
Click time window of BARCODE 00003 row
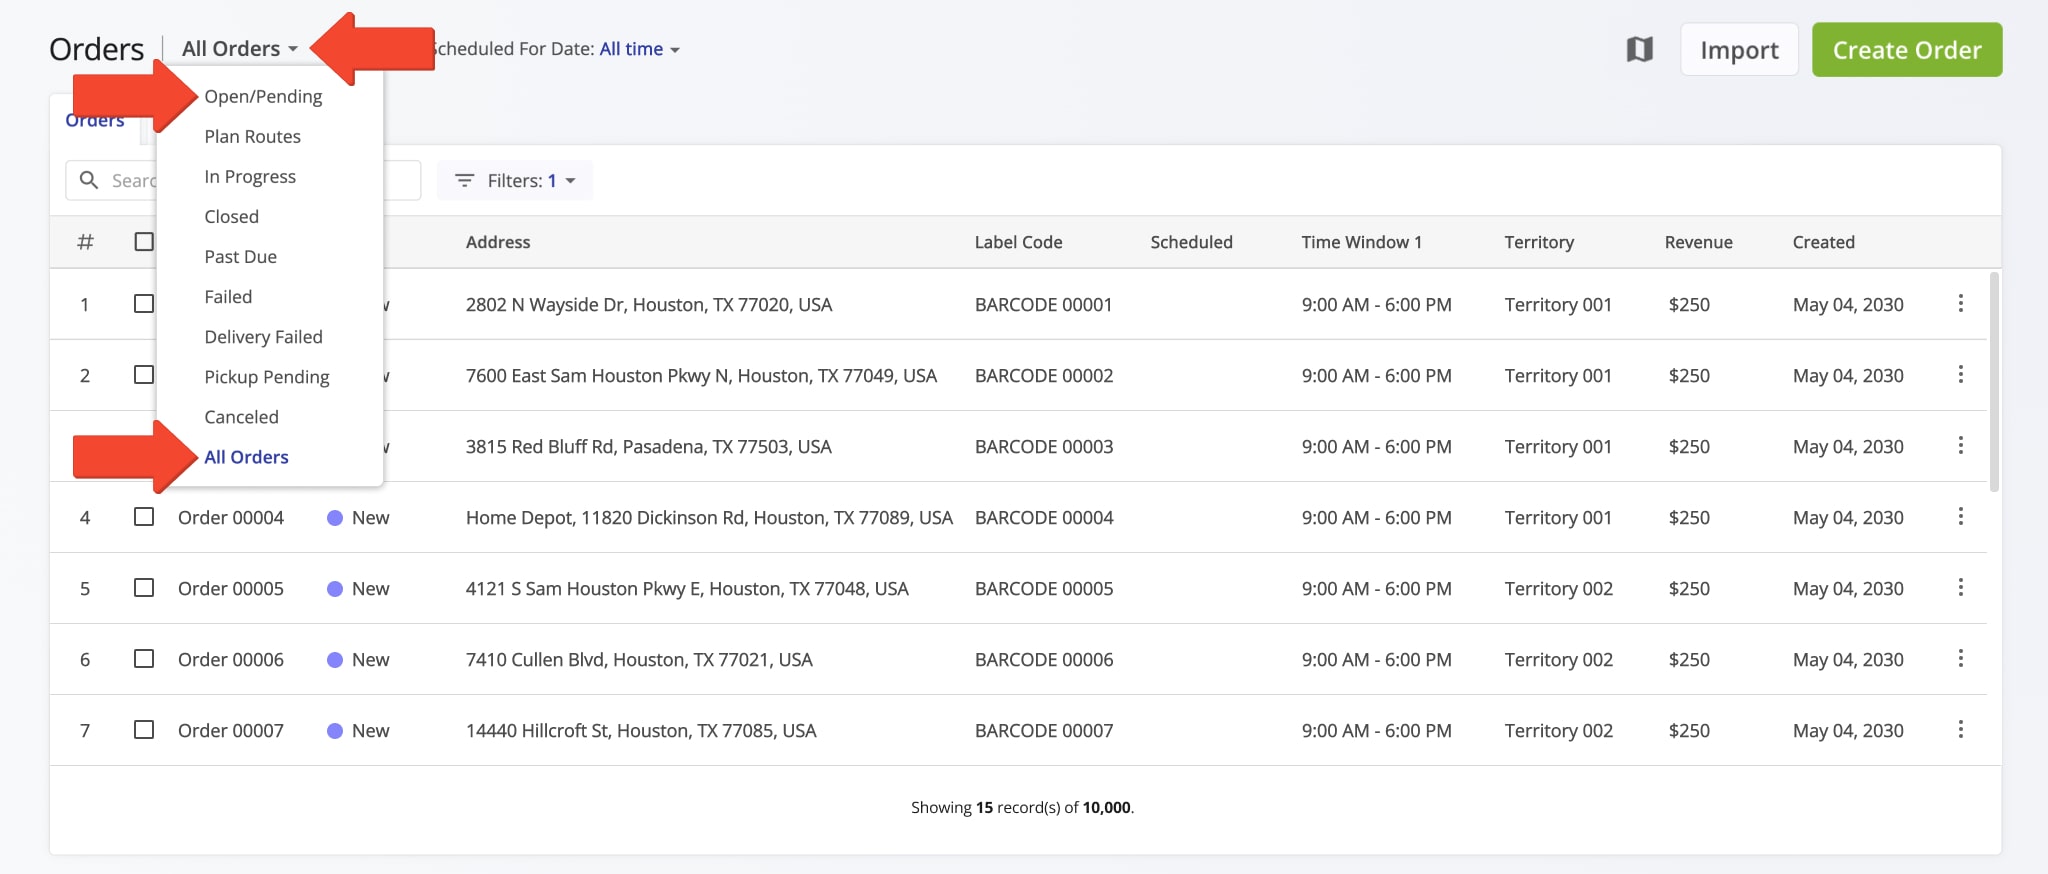[x=1376, y=446]
